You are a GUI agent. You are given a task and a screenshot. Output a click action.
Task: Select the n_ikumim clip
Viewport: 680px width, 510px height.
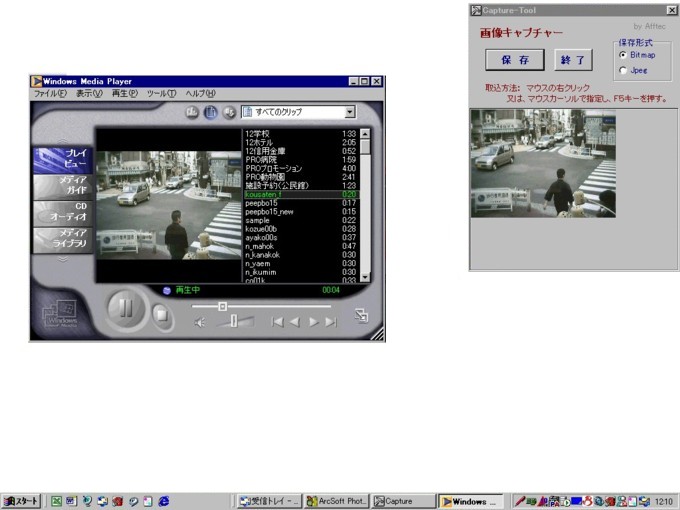(x=300, y=273)
